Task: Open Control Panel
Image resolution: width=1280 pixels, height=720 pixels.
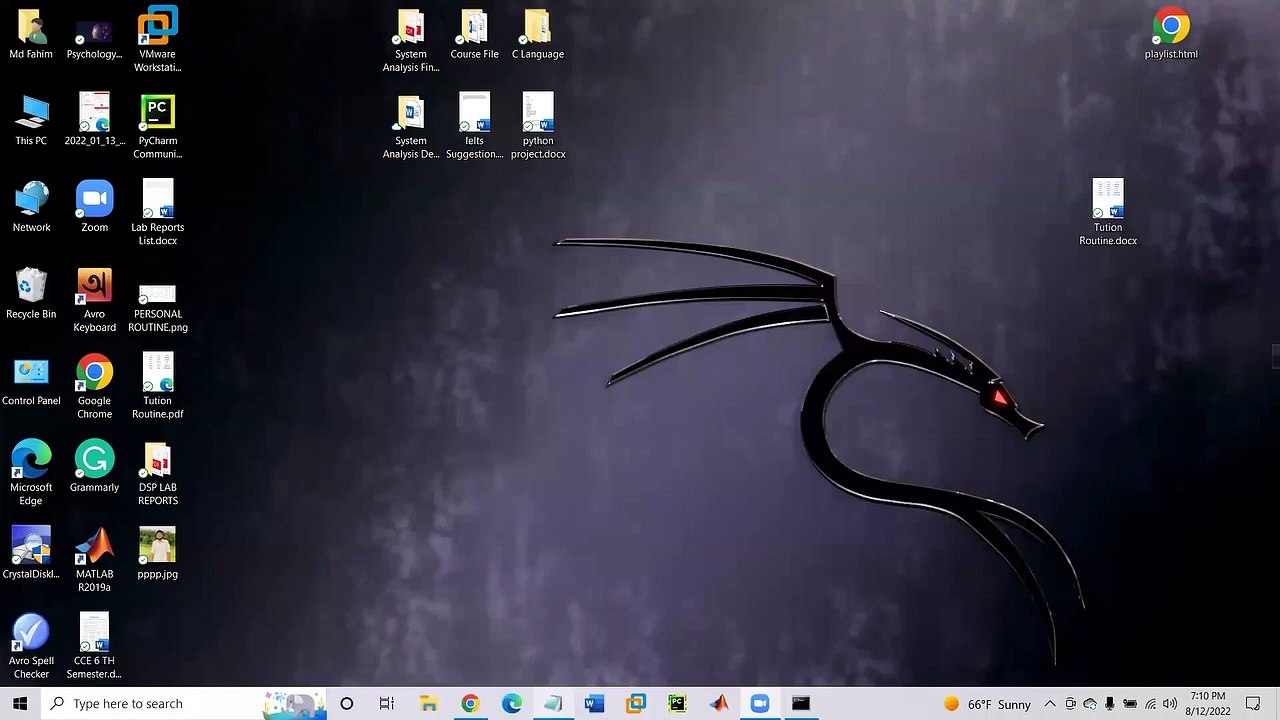Action: (x=31, y=381)
